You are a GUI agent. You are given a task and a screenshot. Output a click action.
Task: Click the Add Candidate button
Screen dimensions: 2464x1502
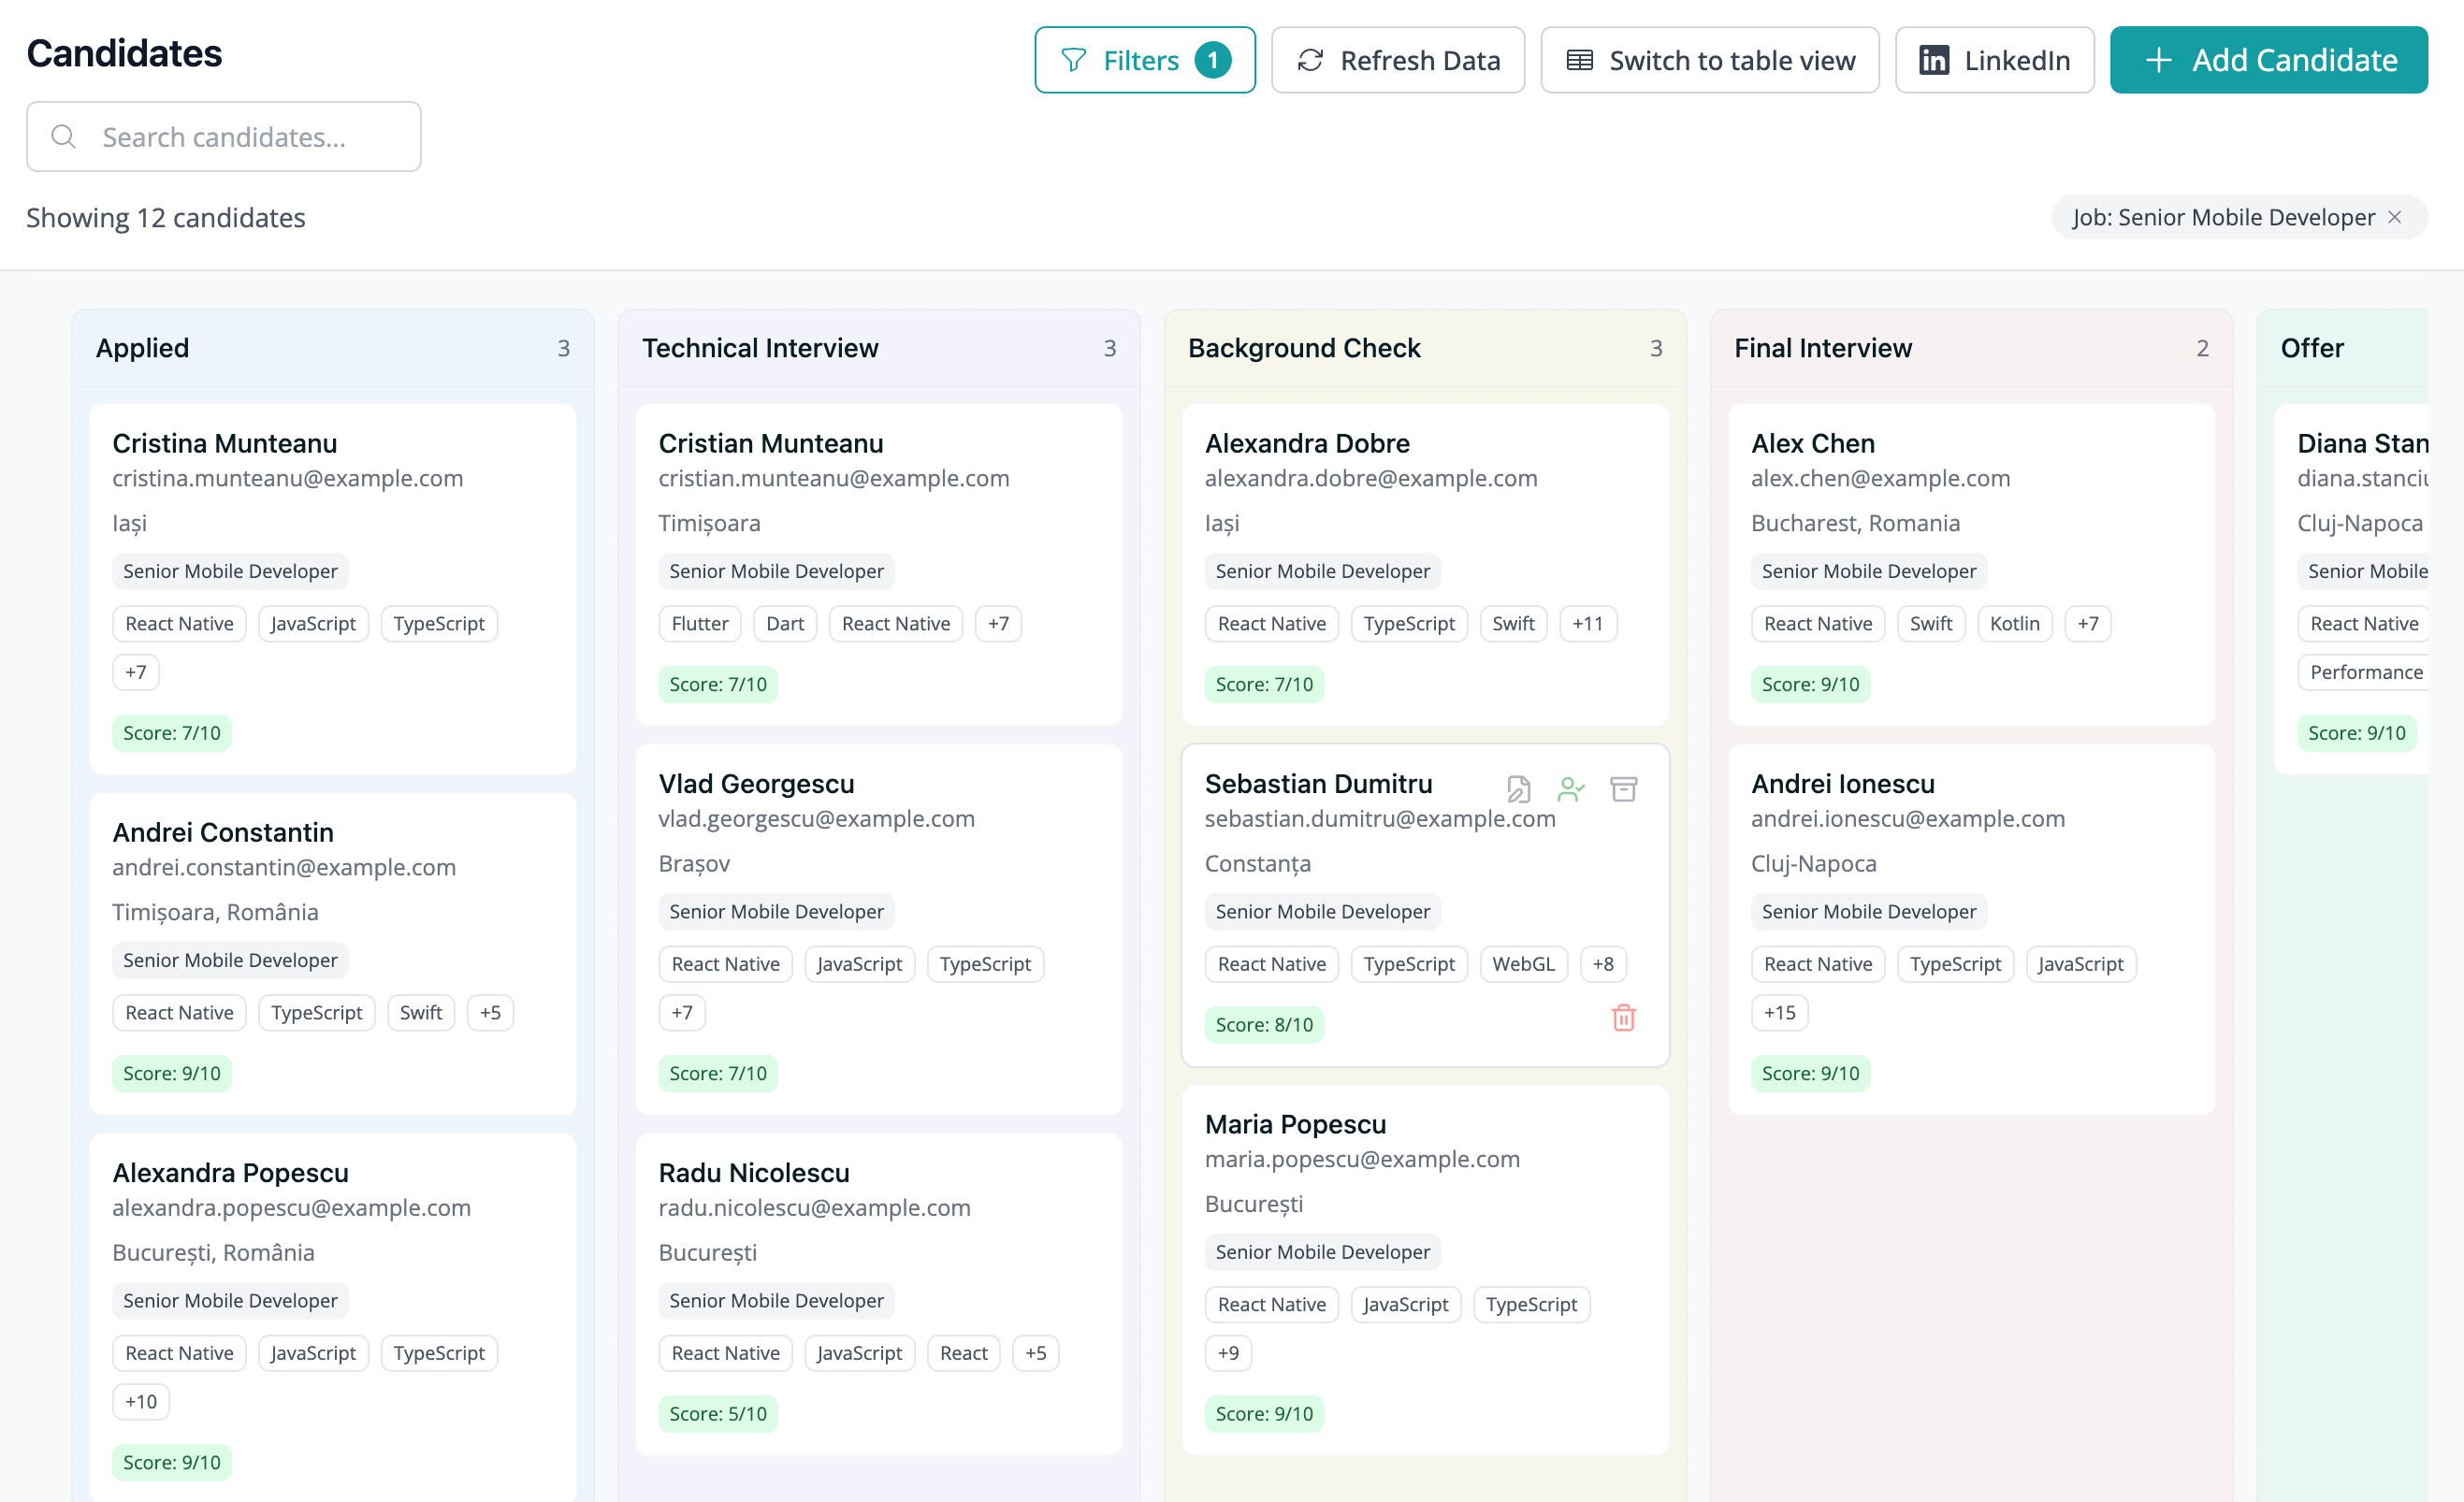(2268, 60)
